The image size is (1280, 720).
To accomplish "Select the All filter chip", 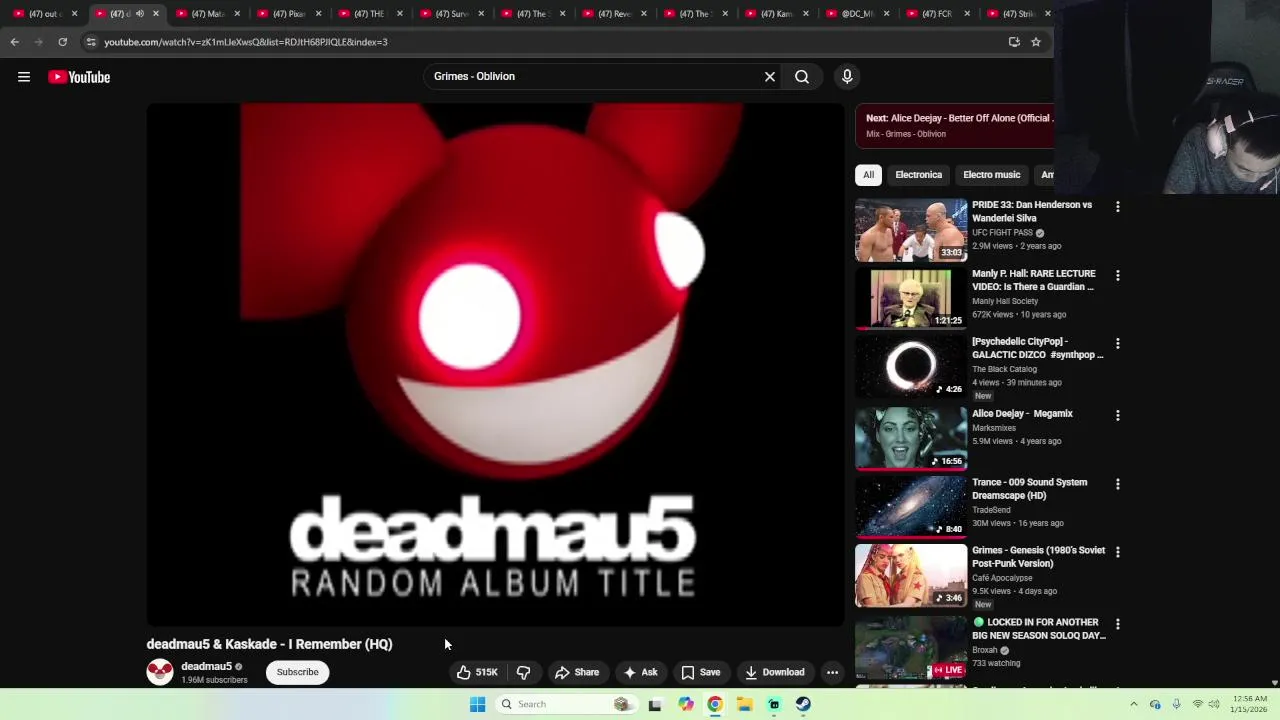I will 868,175.
